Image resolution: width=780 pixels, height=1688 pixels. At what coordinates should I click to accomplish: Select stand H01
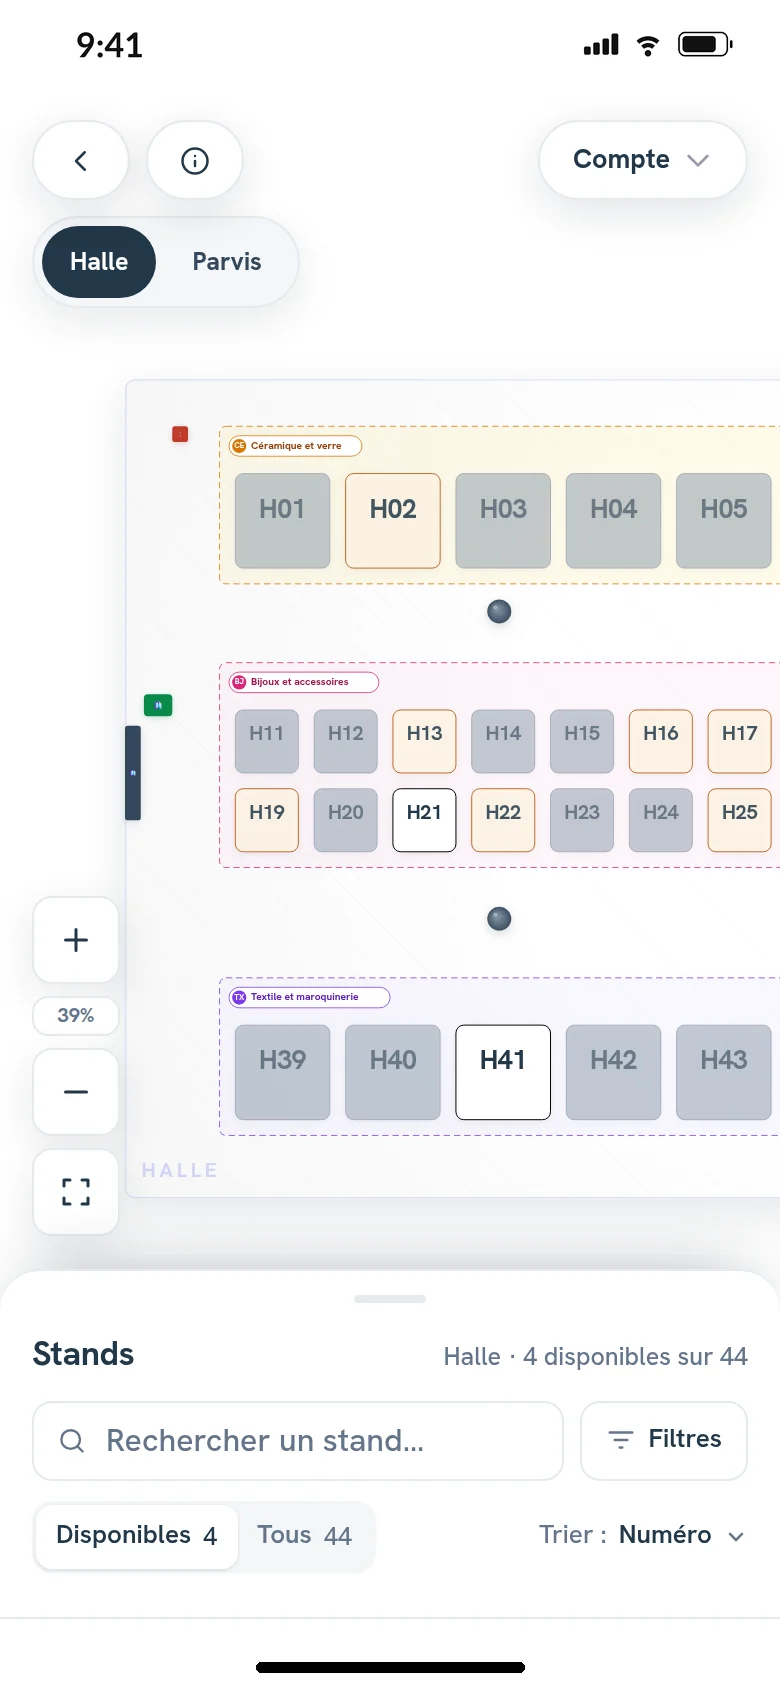click(x=282, y=521)
